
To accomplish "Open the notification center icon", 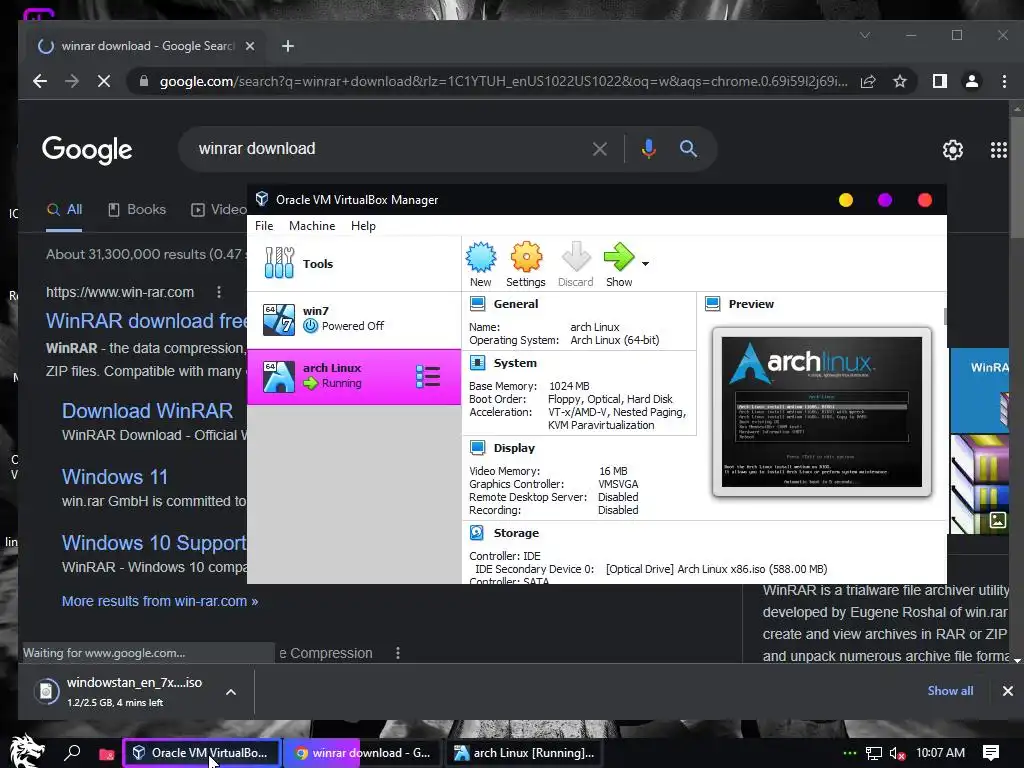I will 991,753.
